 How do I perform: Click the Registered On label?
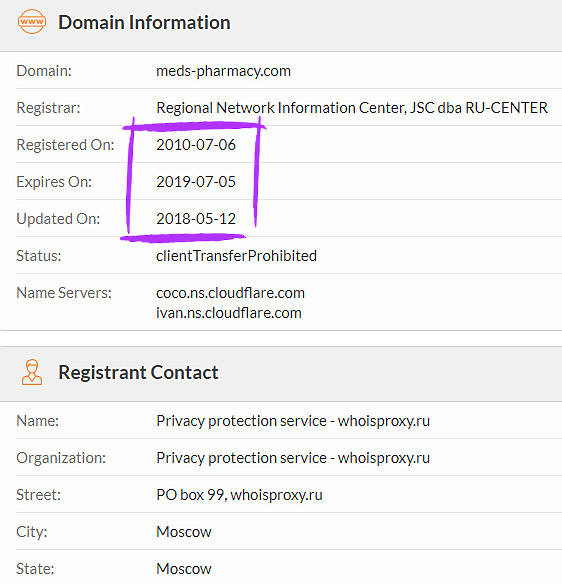pos(65,145)
